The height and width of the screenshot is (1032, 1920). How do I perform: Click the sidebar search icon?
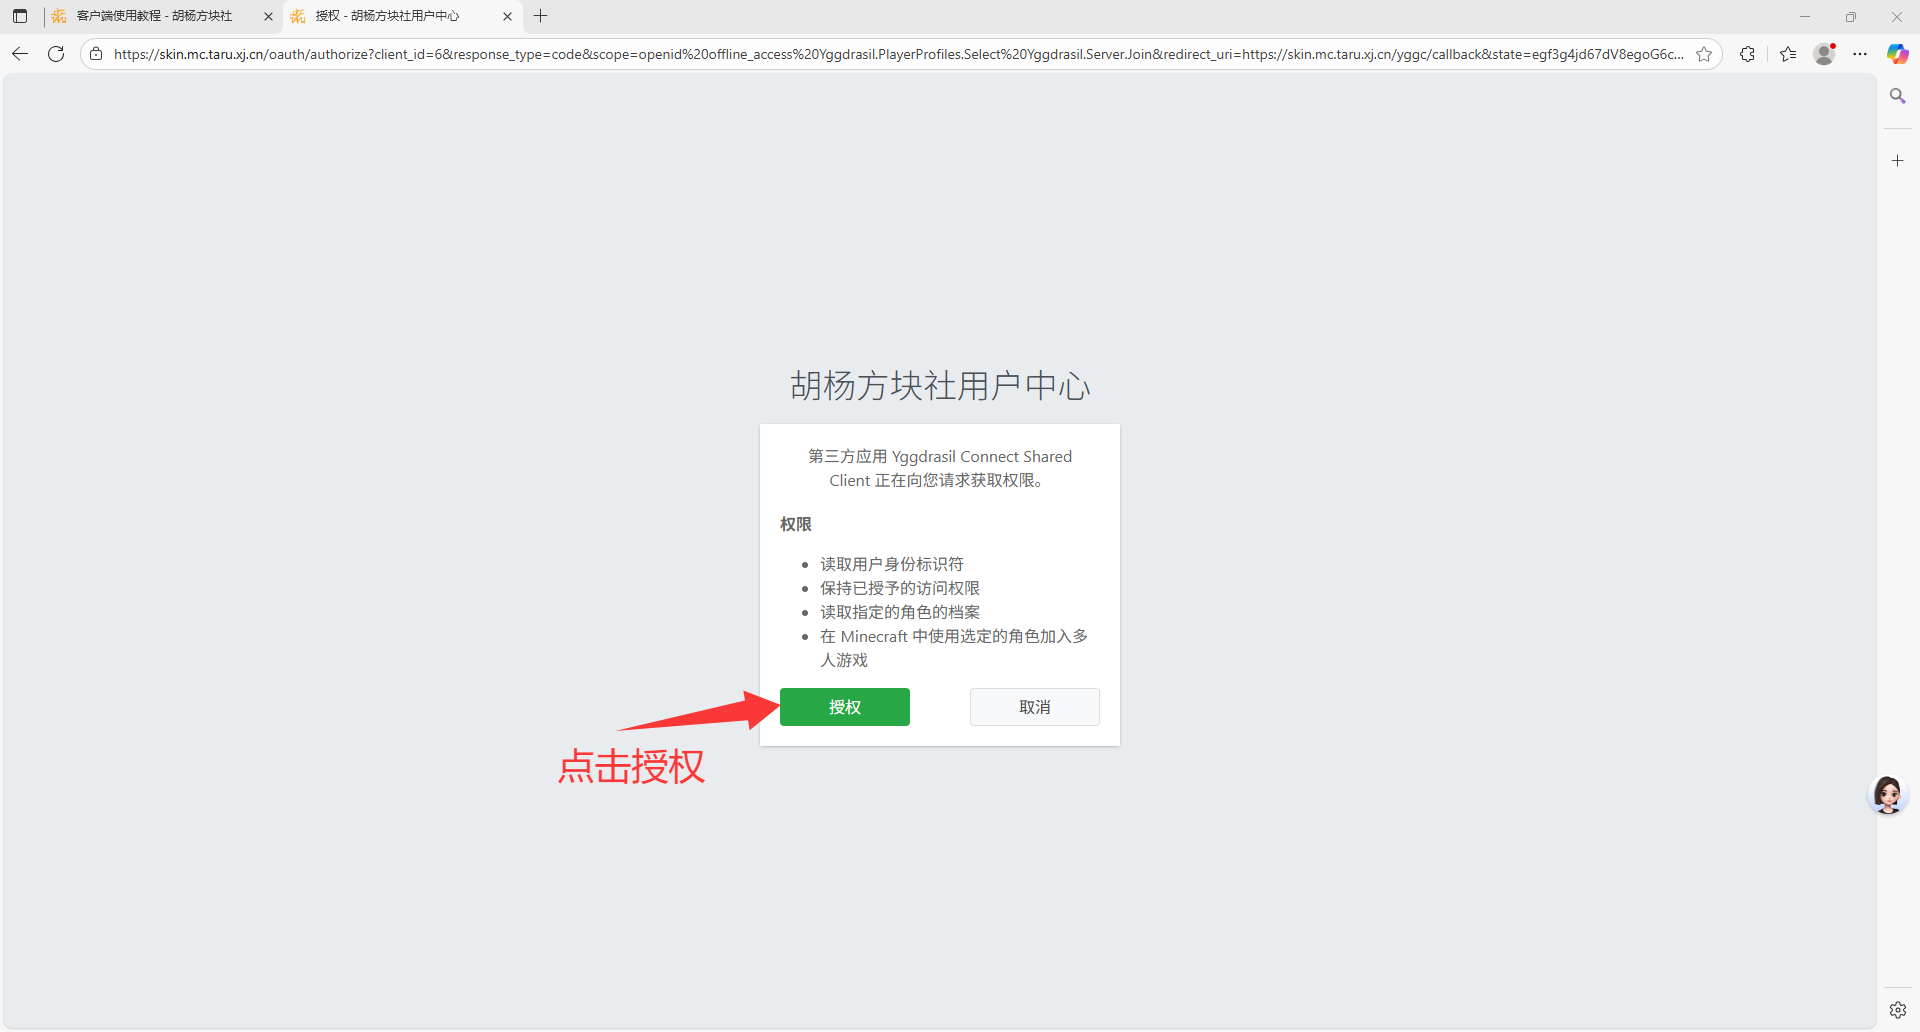coord(1897,96)
